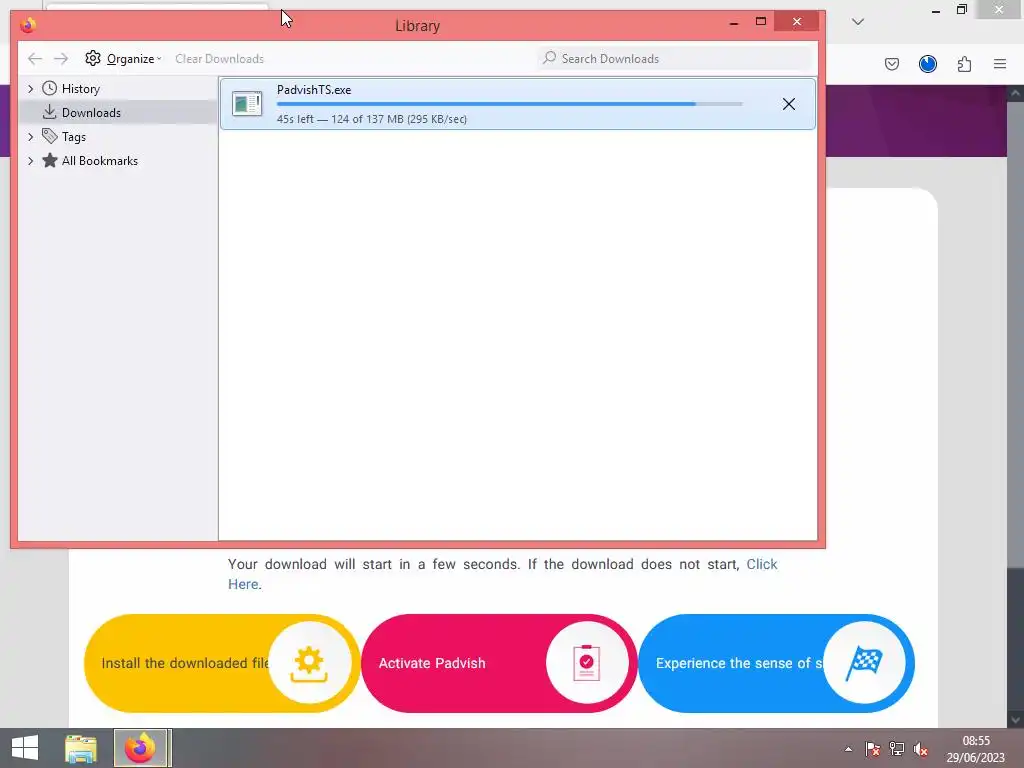The height and width of the screenshot is (768, 1024).
Task: Show hidden system tray icons
Action: tap(848, 749)
